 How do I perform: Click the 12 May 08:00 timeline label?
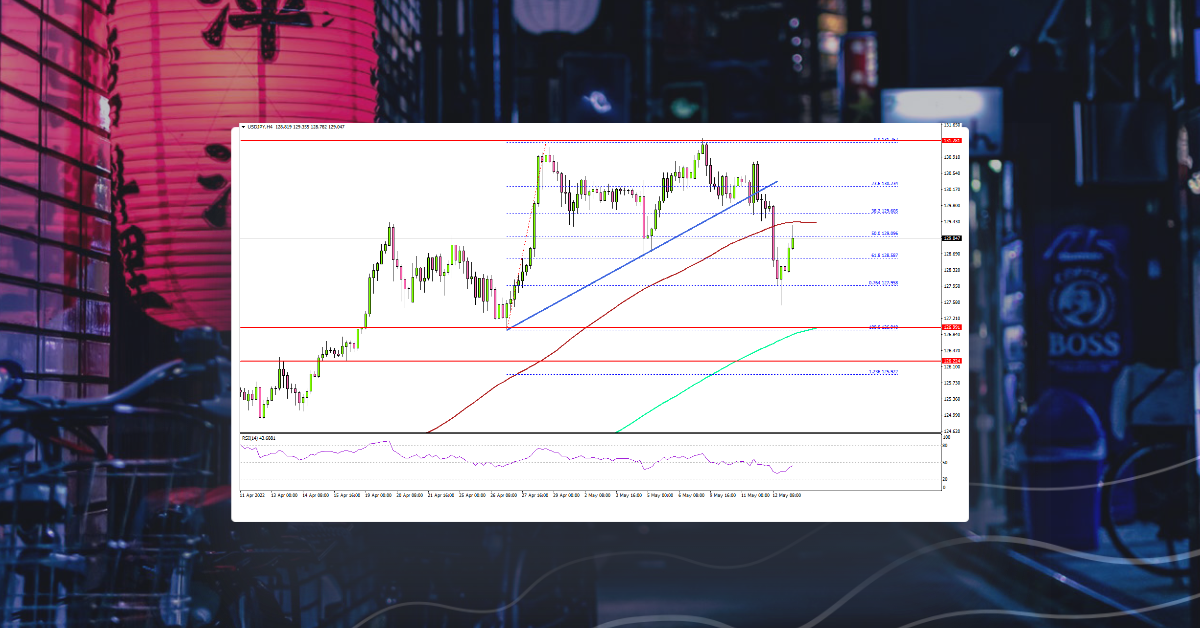pos(785,493)
